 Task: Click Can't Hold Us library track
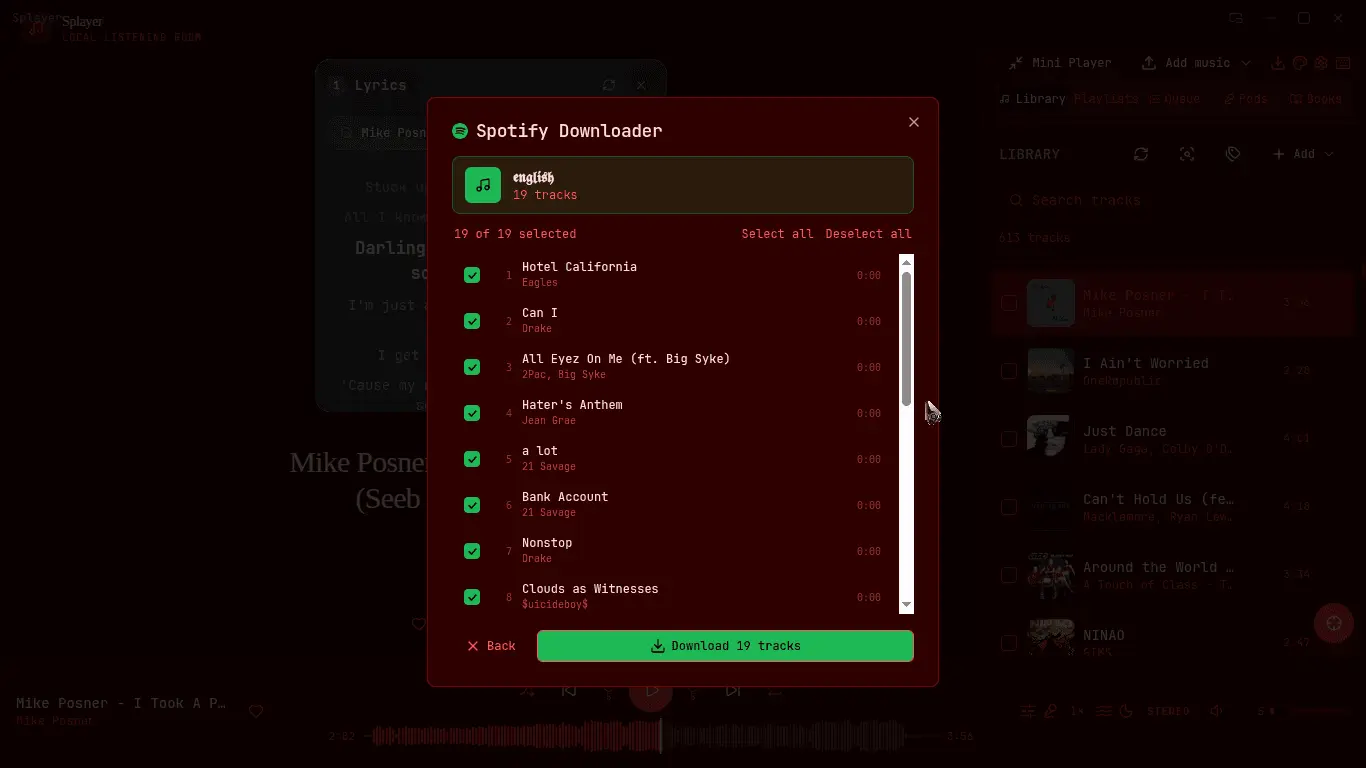[x=1175, y=507]
